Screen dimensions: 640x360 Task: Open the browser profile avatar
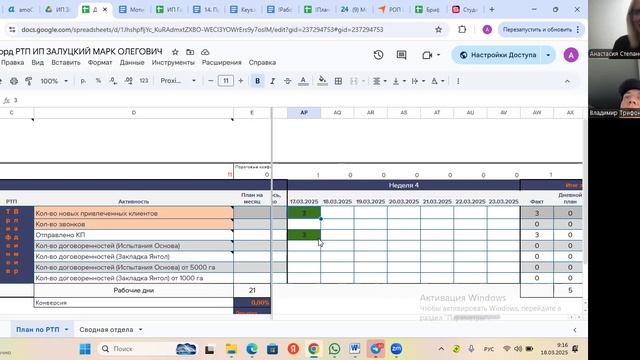pos(487,29)
